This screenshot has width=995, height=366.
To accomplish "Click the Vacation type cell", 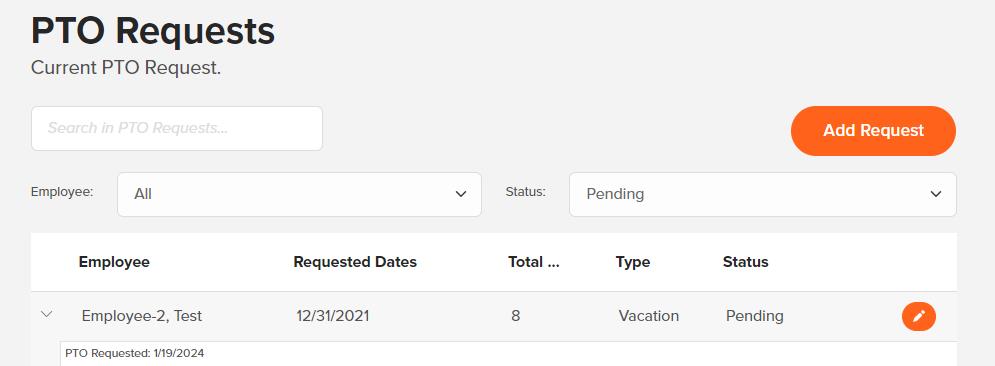I will (649, 316).
